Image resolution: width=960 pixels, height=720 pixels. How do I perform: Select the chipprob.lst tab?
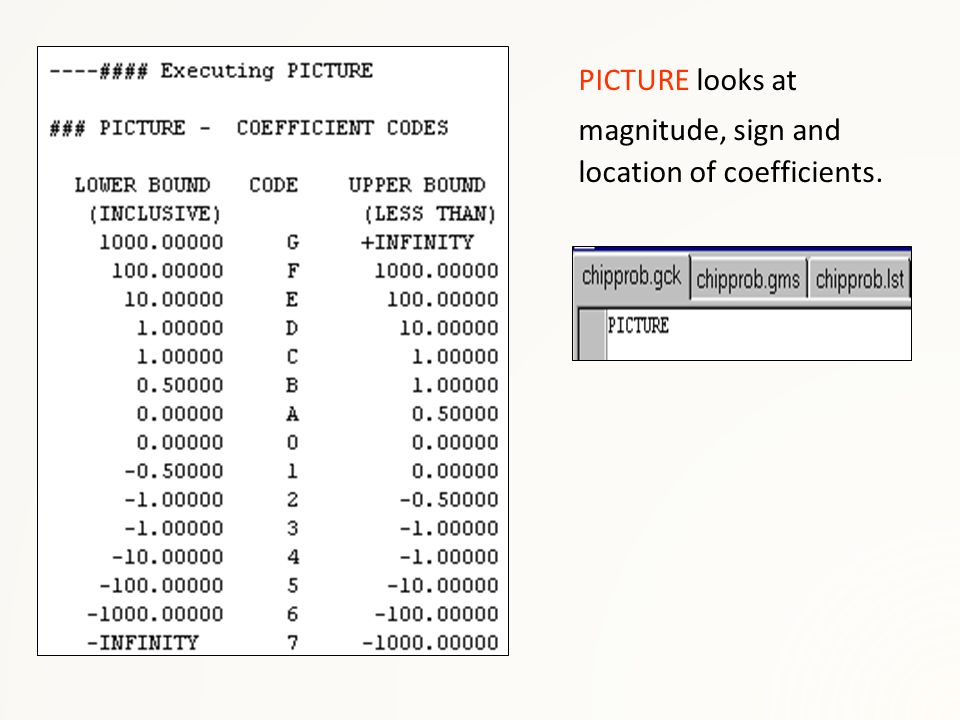[860, 279]
